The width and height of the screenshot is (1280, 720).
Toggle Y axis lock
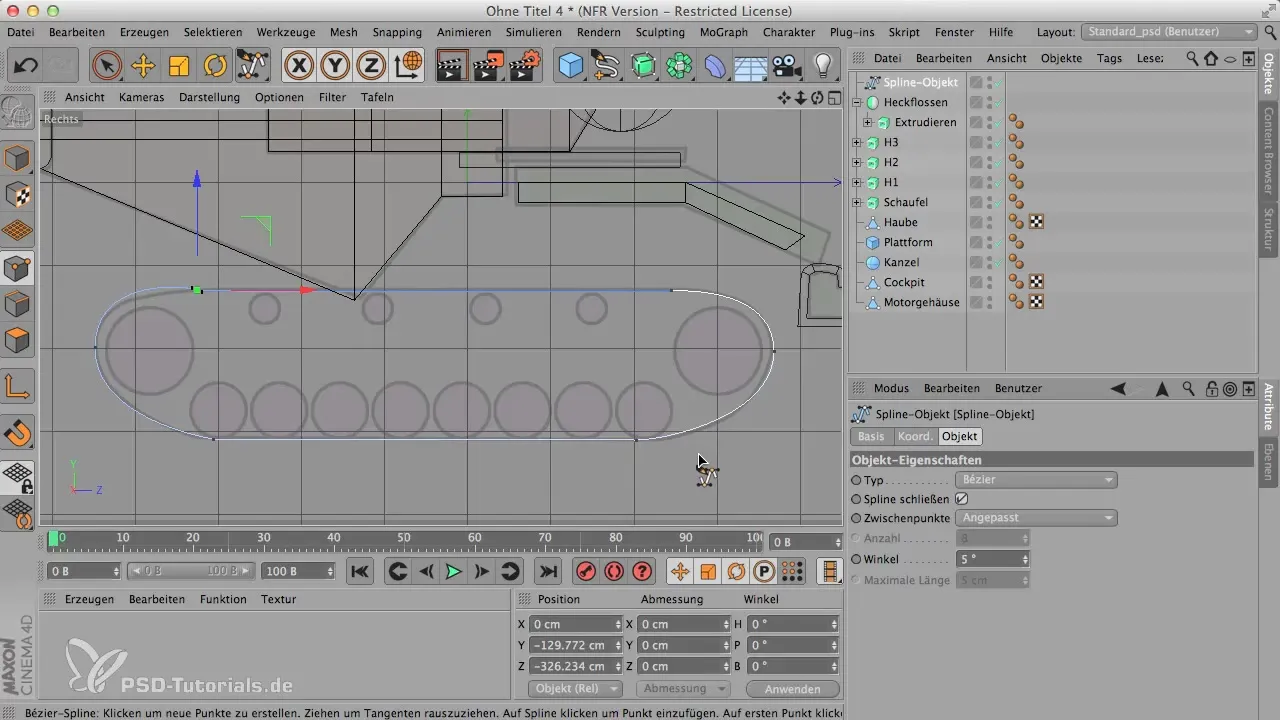[x=335, y=67]
